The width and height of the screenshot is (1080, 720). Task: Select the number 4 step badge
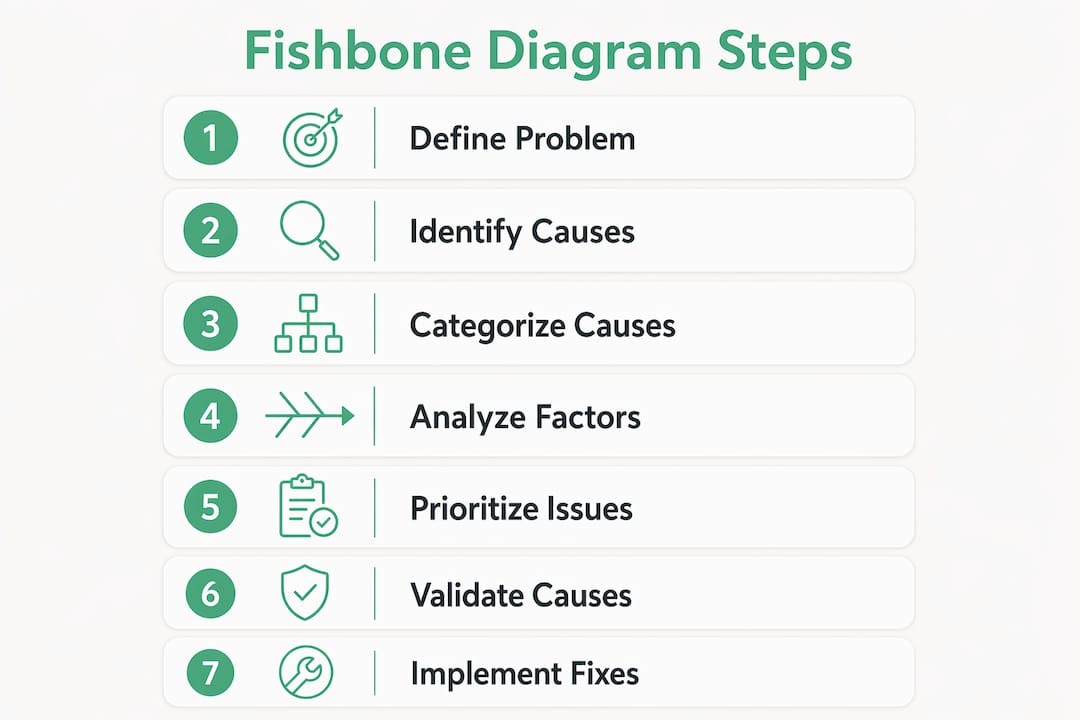[x=211, y=415]
